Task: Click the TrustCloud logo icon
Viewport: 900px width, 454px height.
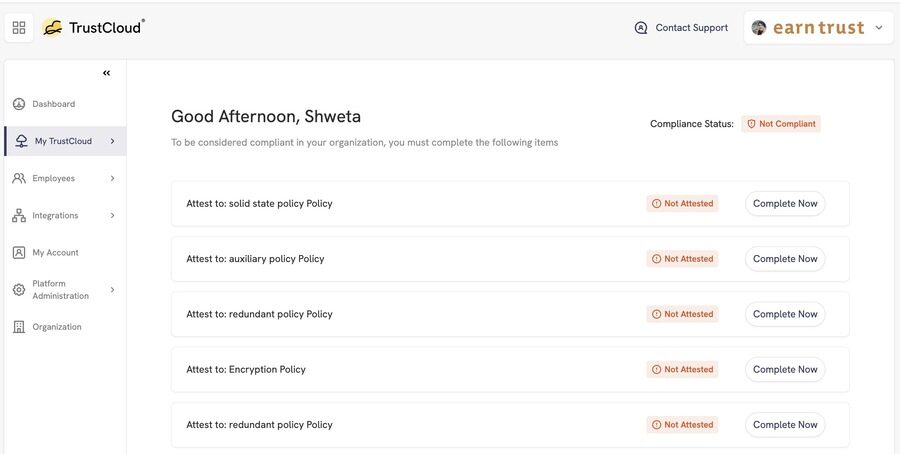Action: coord(52,28)
